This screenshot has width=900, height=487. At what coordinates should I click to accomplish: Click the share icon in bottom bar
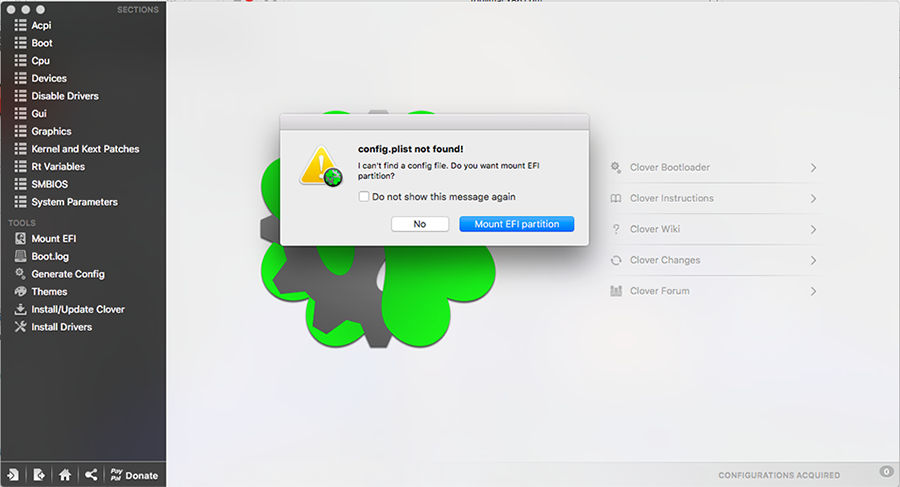coord(91,475)
